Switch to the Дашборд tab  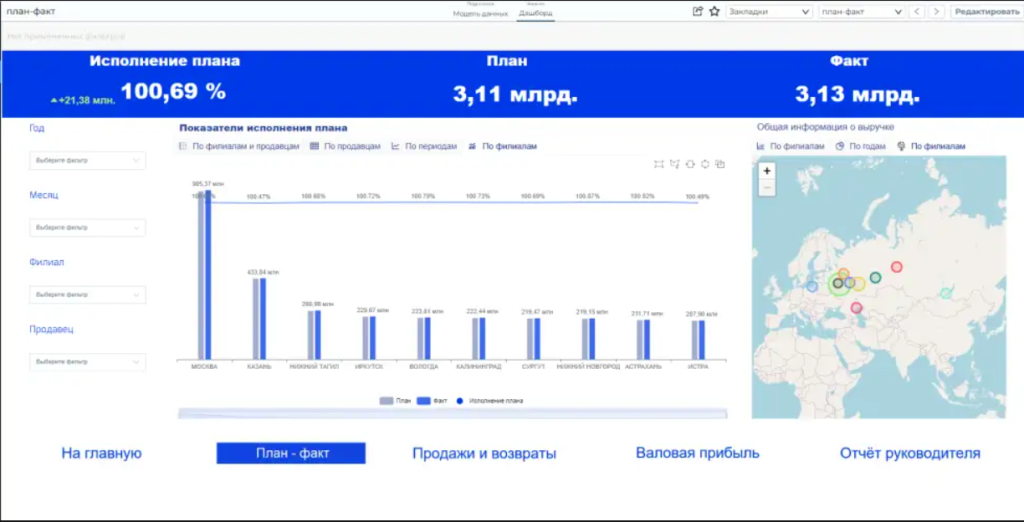pyautogui.click(x=536, y=12)
